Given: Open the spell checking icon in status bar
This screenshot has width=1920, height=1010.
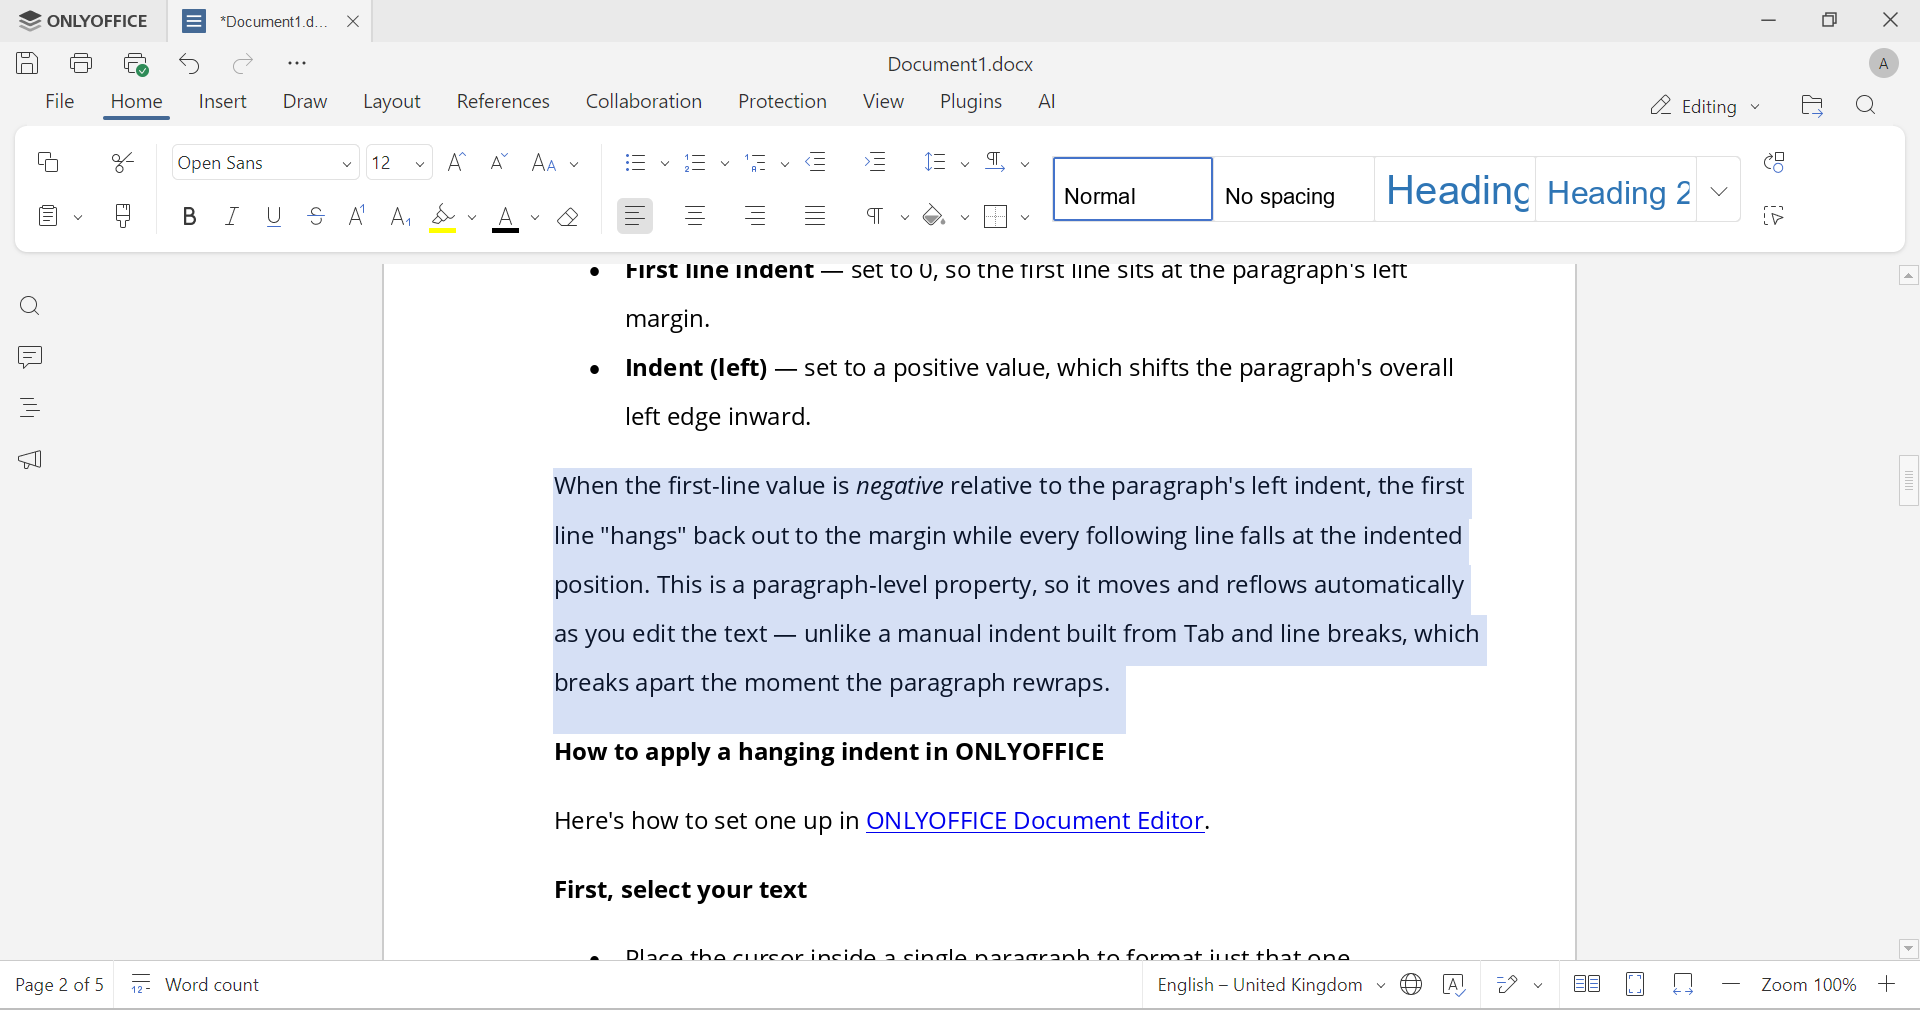Looking at the screenshot, I should coord(1455,985).
